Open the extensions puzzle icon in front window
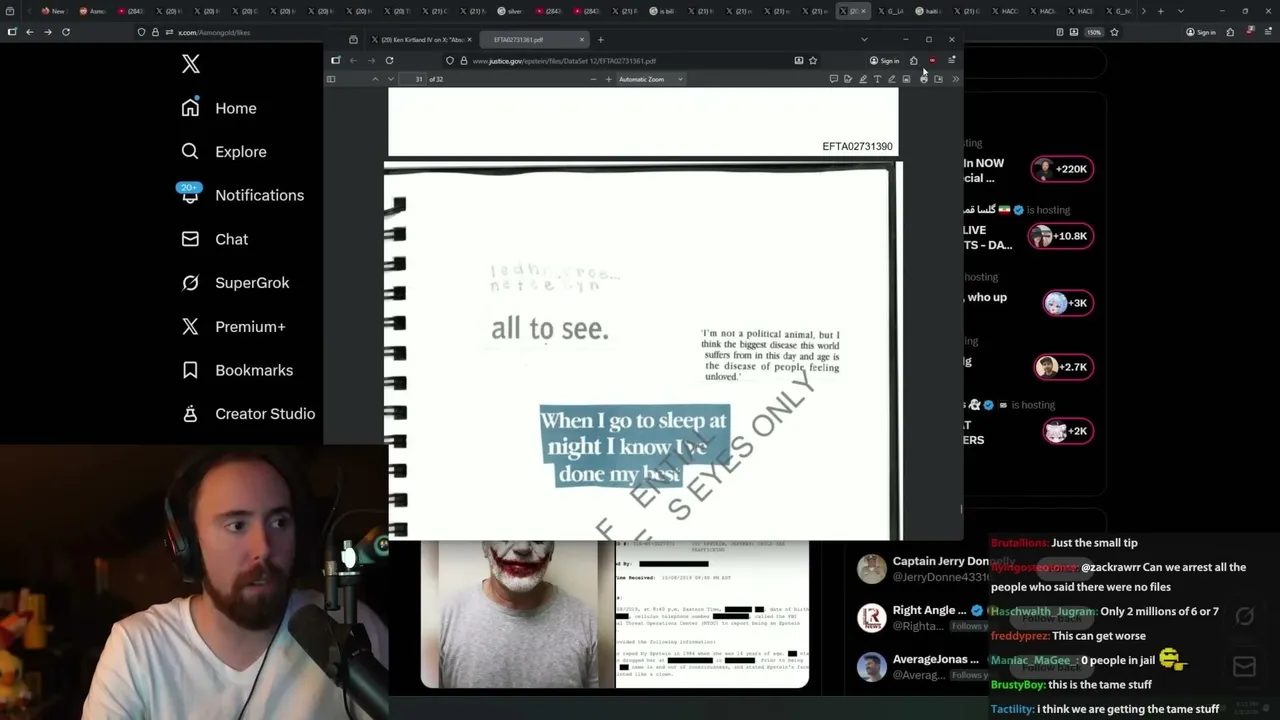Image resolution: width=1280 pixels, height=720 pixels. tap(913, 60)
